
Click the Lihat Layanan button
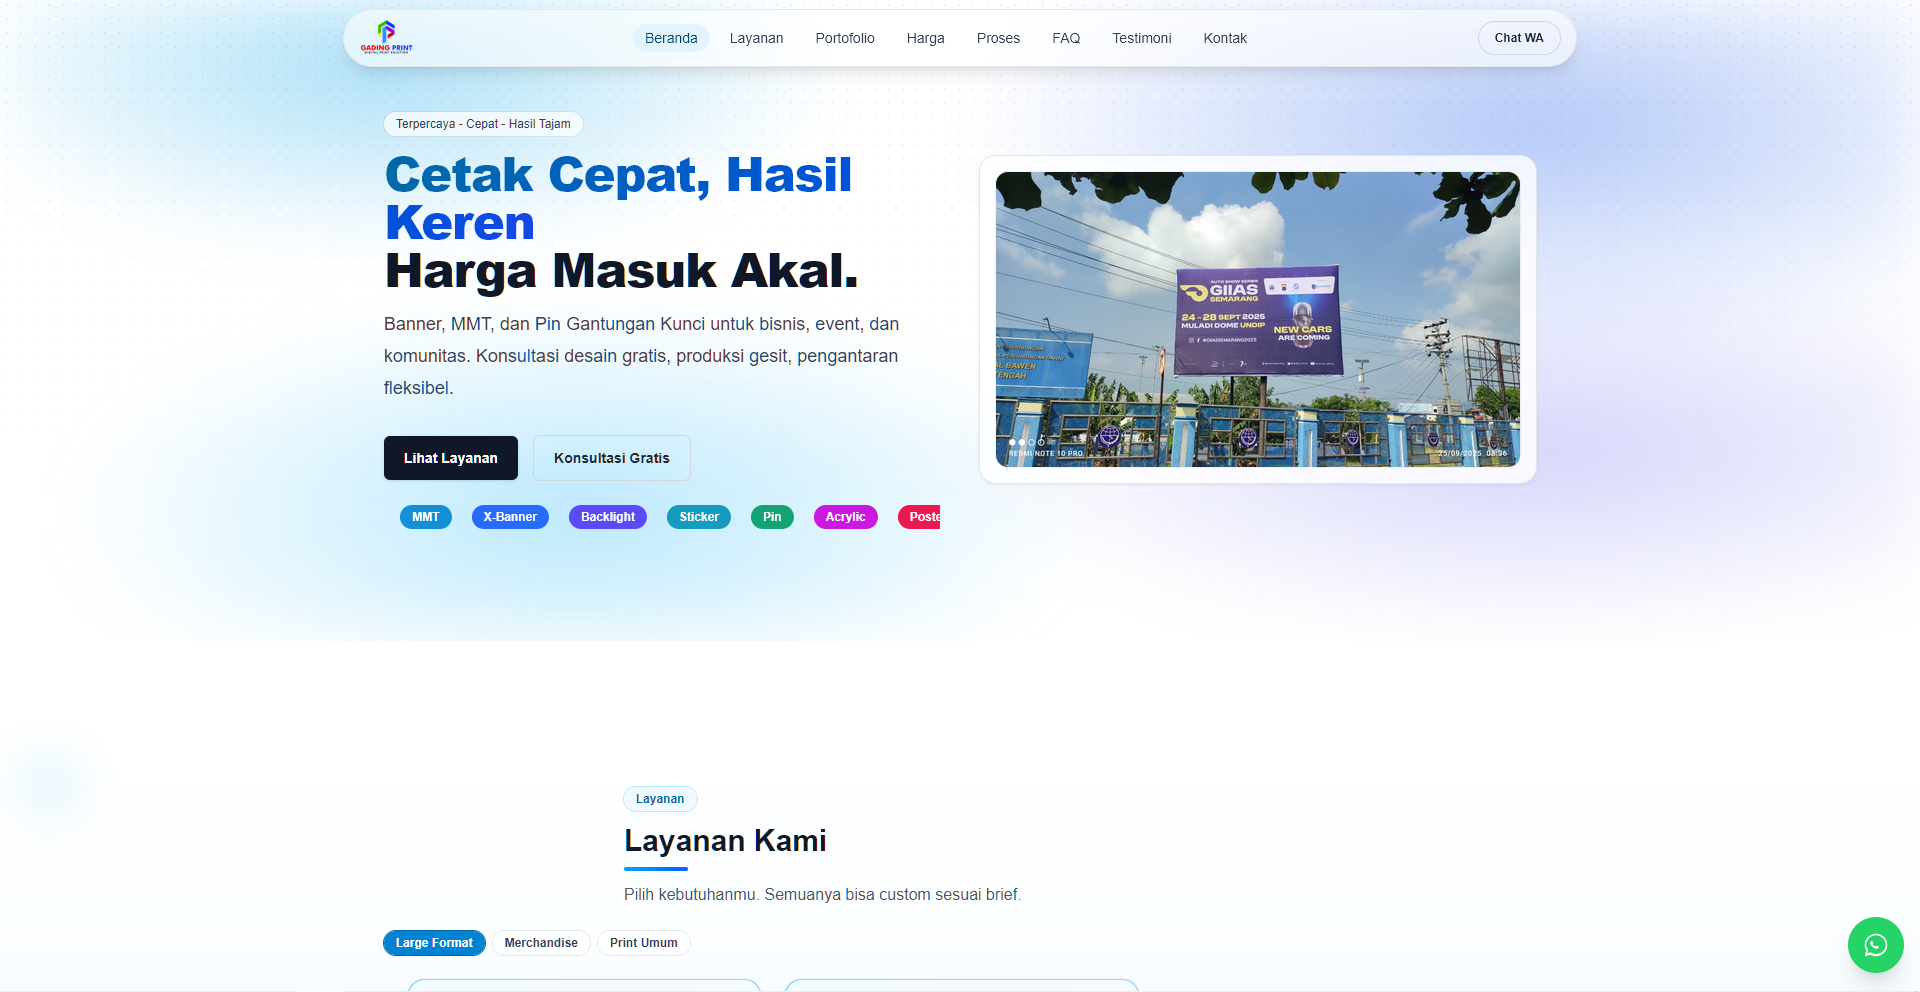click(x=451, y=458)
